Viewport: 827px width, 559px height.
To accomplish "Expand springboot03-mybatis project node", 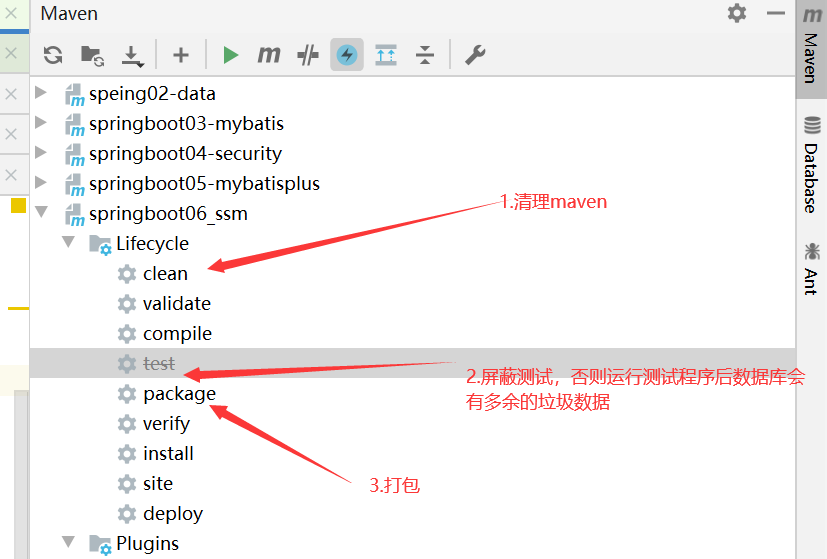I will [41, 123].
